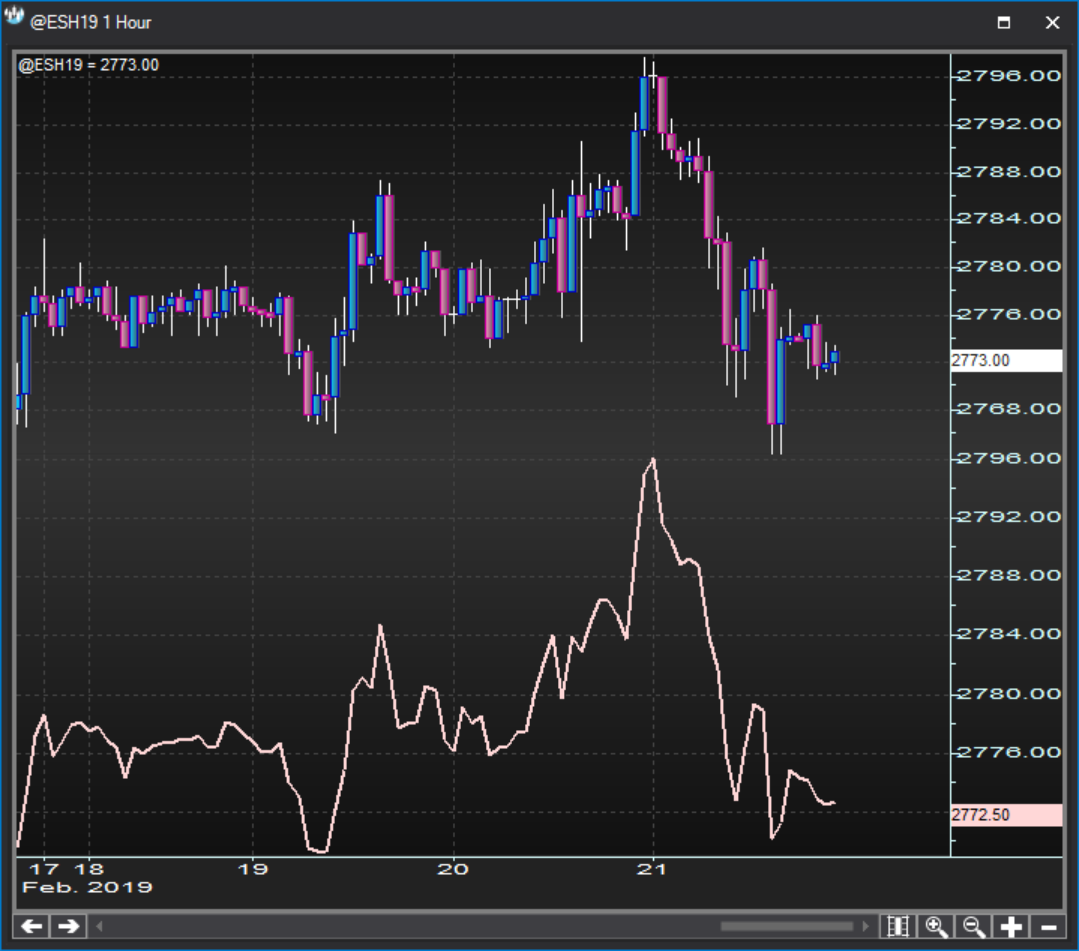Click the large plus icon in bottom toolbar

click(x=1011, y=926)
